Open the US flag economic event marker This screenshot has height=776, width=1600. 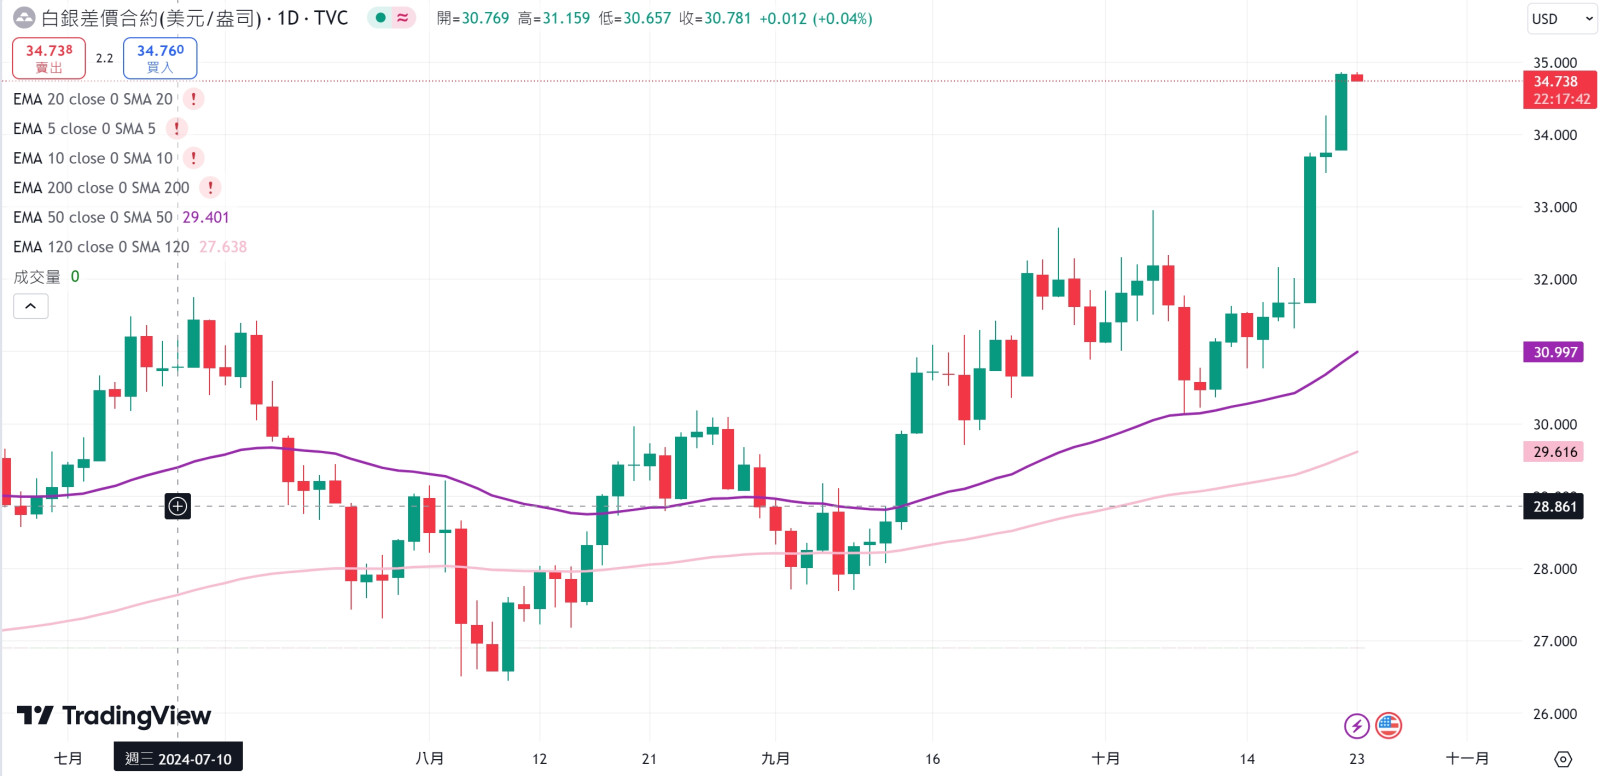1388,726
